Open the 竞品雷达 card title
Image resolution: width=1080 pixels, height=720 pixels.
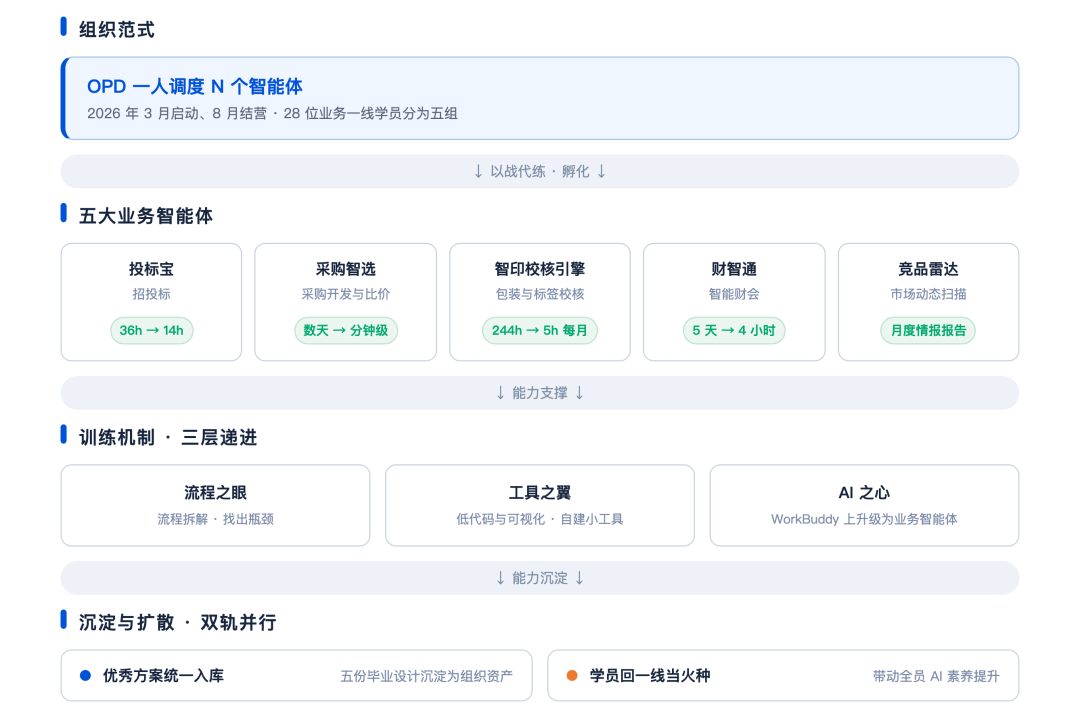[928, 269]
